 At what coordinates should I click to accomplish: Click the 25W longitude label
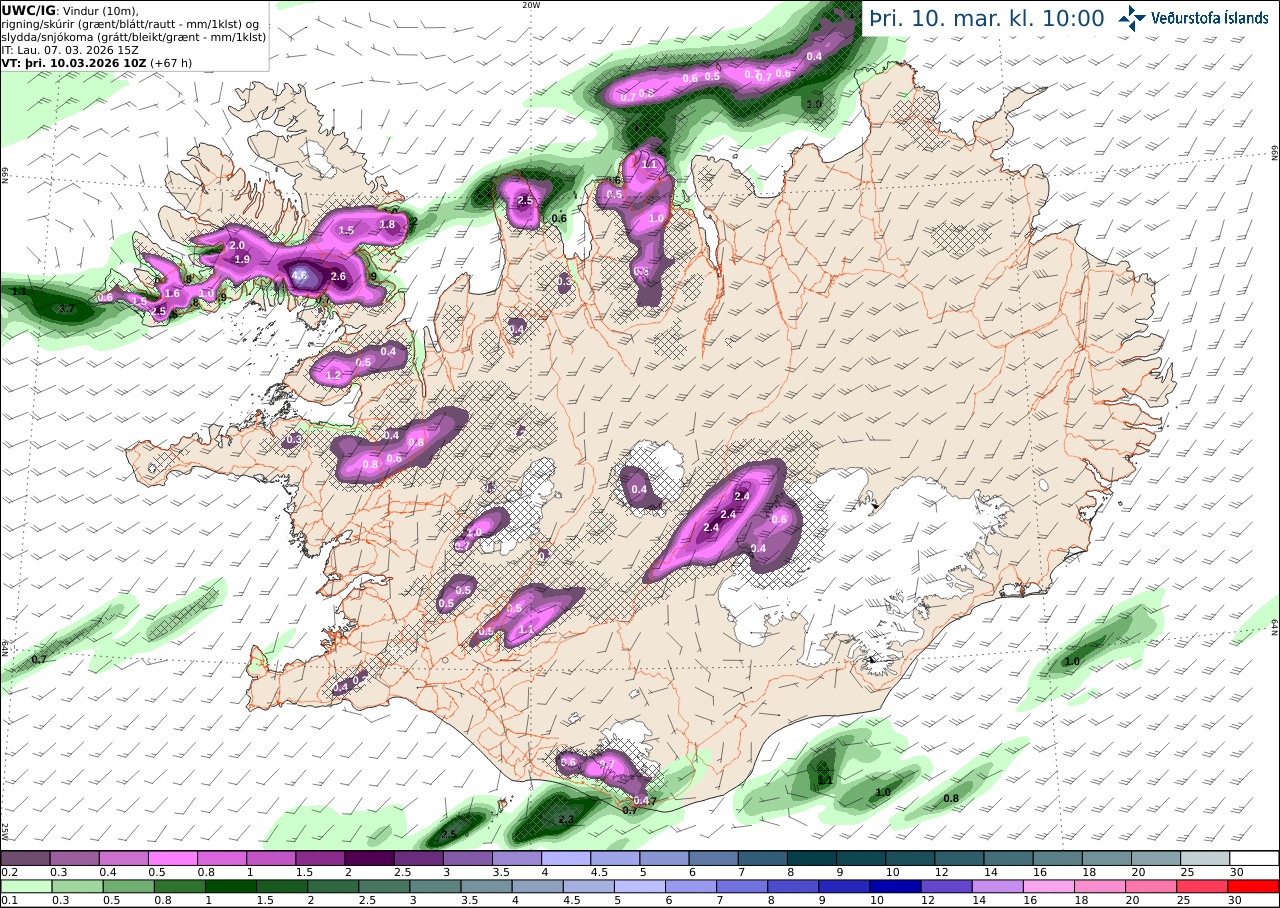[5, 831]
